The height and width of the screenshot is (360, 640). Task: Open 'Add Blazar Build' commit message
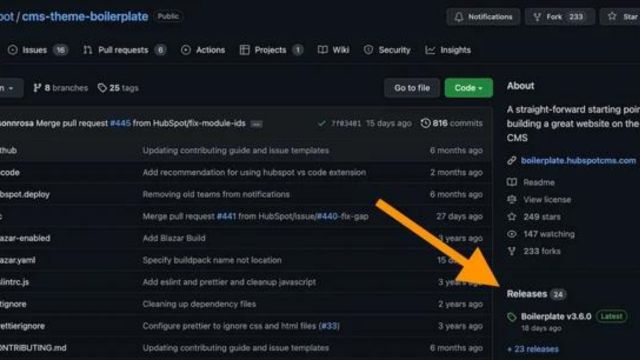[174, 238]
